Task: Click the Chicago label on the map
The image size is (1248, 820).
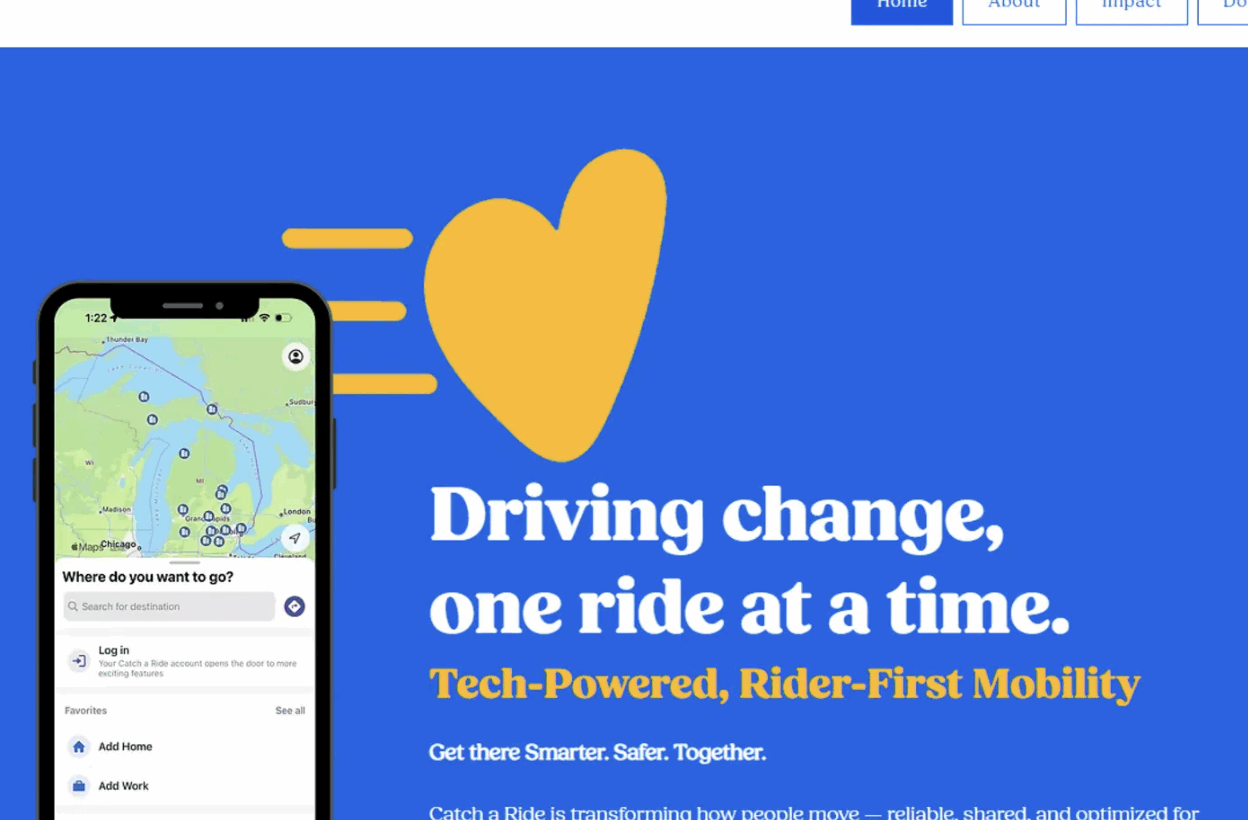Action: tap(118, 545)
